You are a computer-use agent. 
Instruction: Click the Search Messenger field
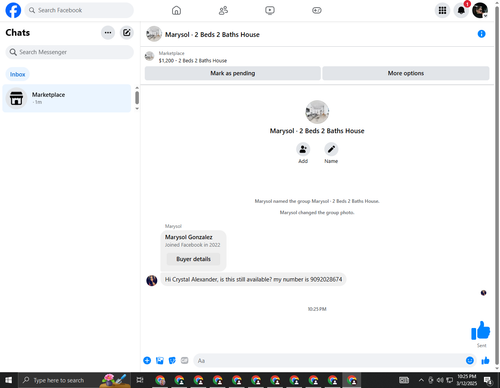69,52
